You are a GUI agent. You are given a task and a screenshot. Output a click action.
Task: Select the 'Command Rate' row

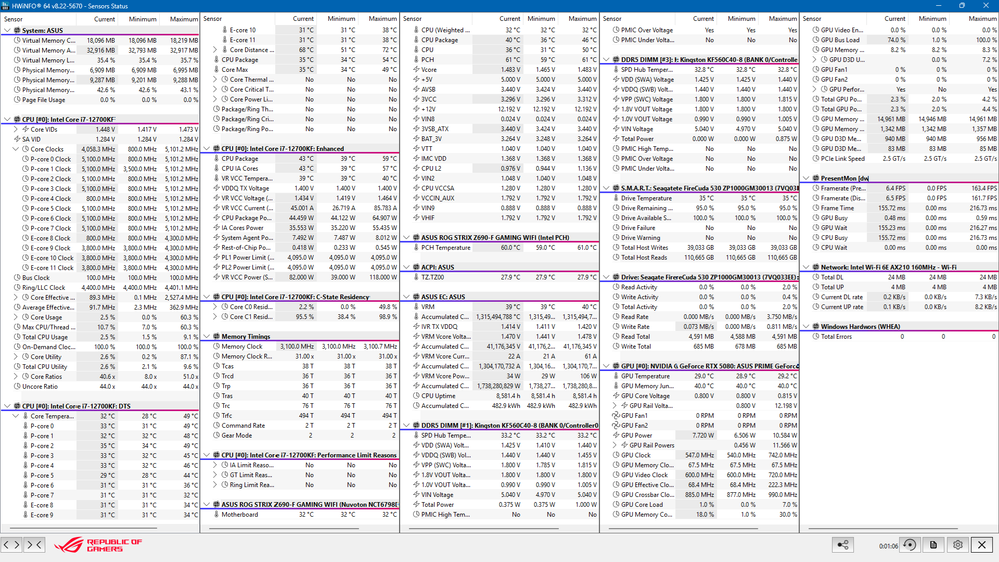[300, 426]
